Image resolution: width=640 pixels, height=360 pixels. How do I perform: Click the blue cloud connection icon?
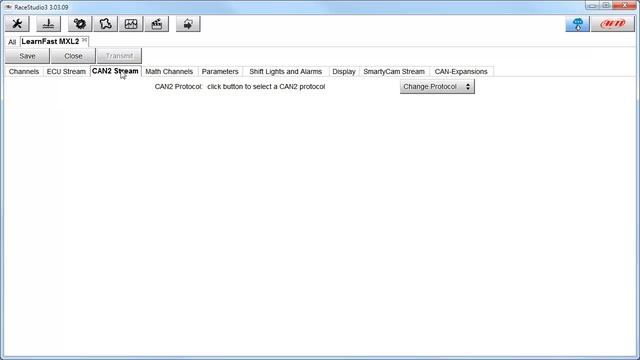[x=578, y=24]
